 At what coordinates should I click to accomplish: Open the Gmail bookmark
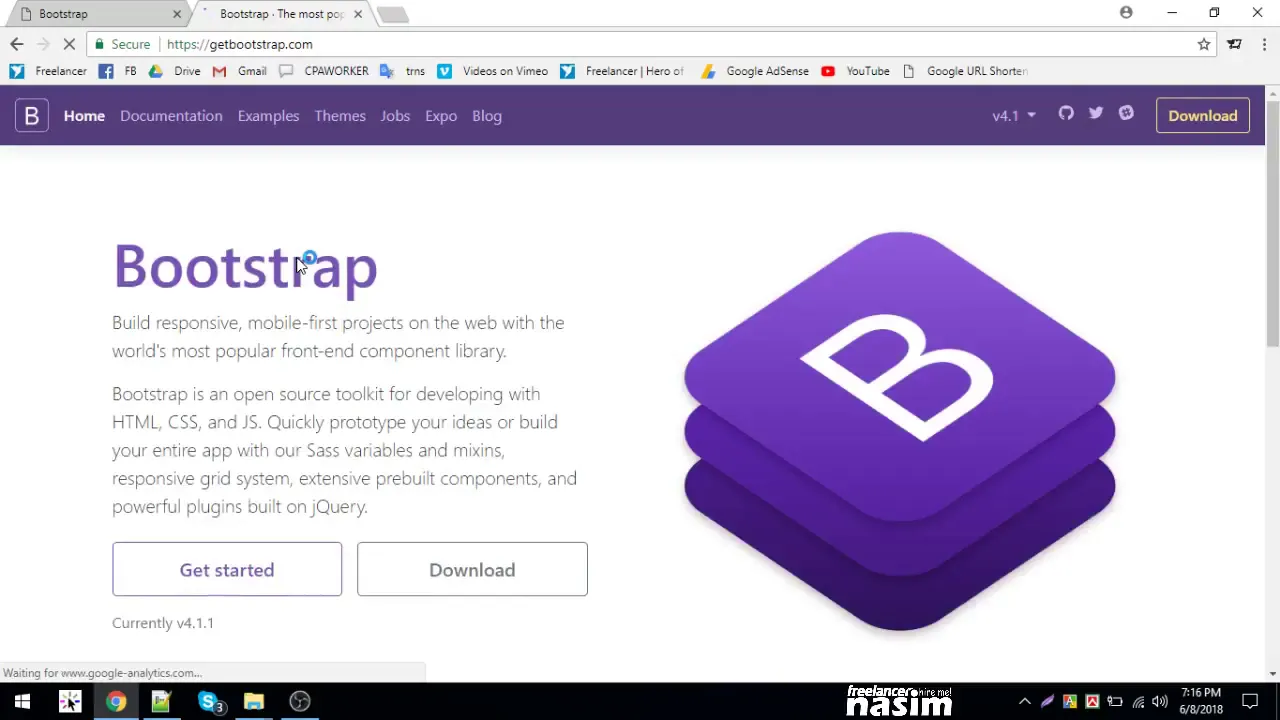[240, 71]
